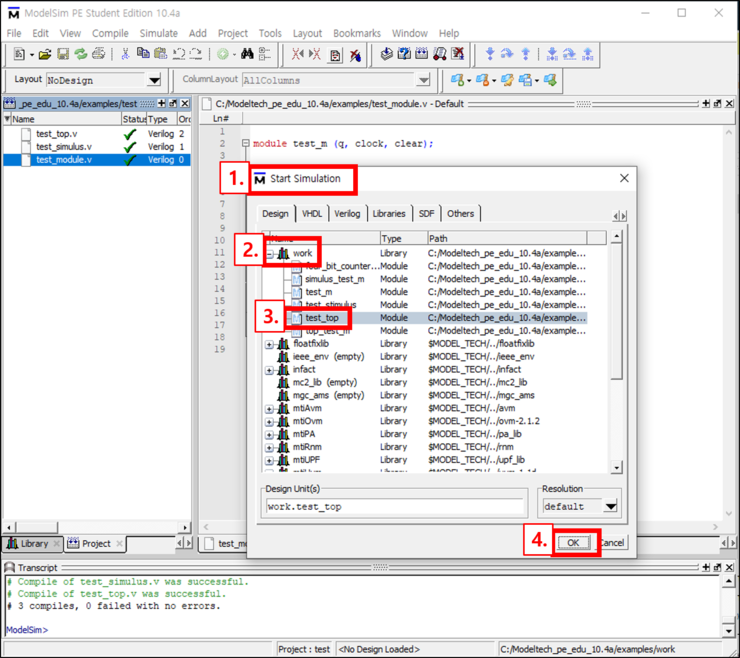This screenshot has width=740, height=658.
Task: Click Cancel in Start Simulation dialog
Action: tap(612, 543)
